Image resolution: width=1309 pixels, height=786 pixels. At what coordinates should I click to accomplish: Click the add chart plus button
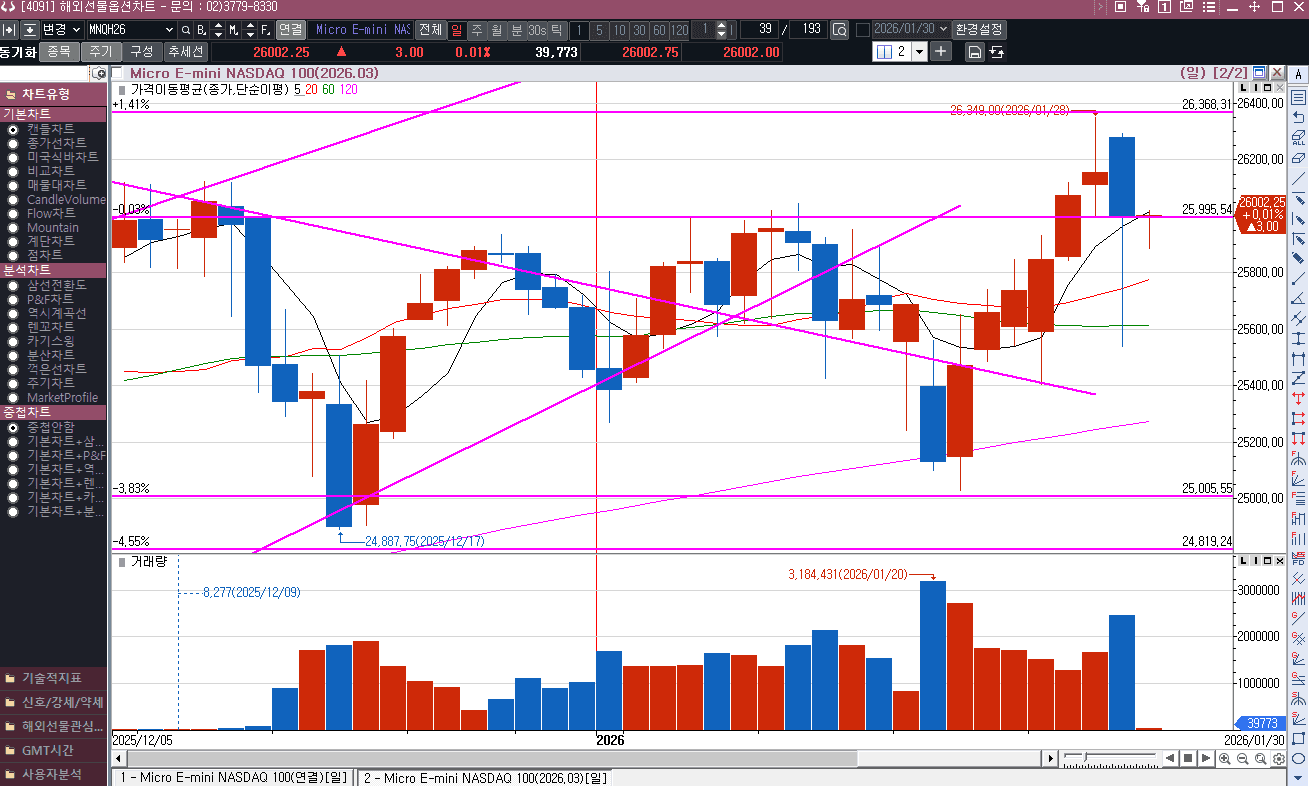pyautogui.click(x=940, y=52)
